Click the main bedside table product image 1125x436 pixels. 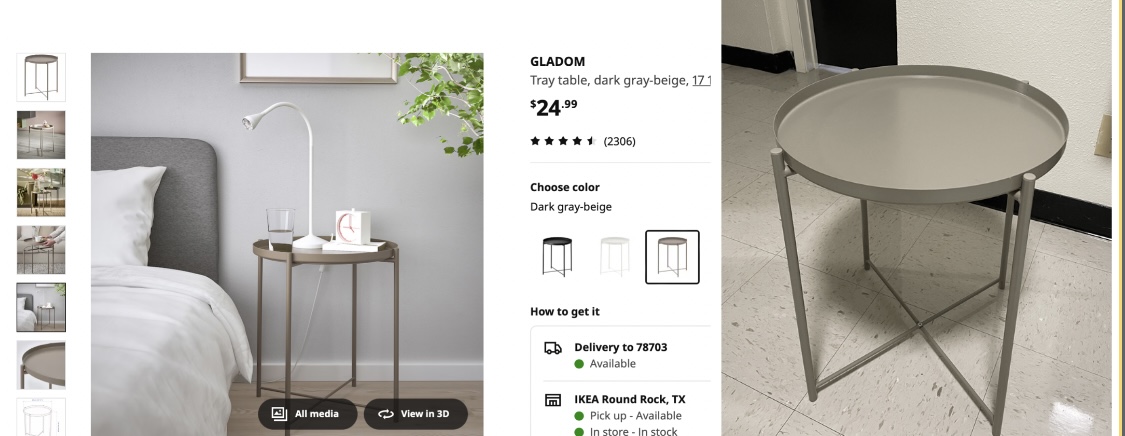[x=287, y=245]
